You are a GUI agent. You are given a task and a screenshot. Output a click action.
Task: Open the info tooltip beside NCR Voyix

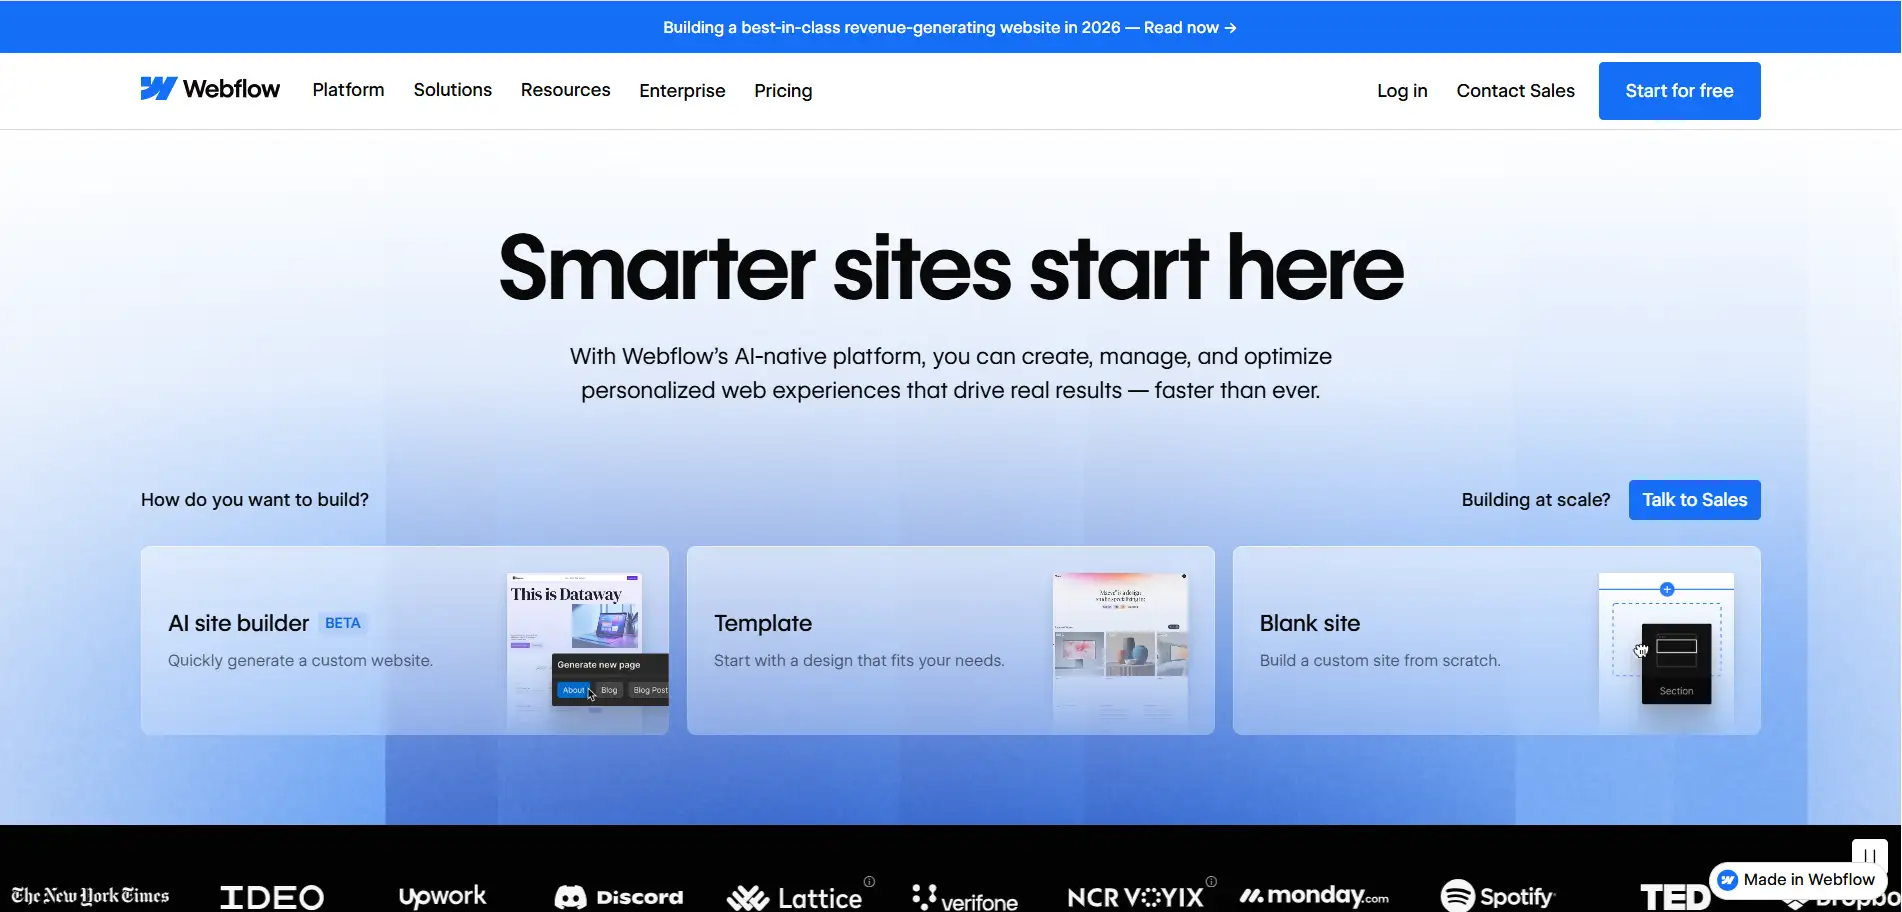click(1212, 882)
